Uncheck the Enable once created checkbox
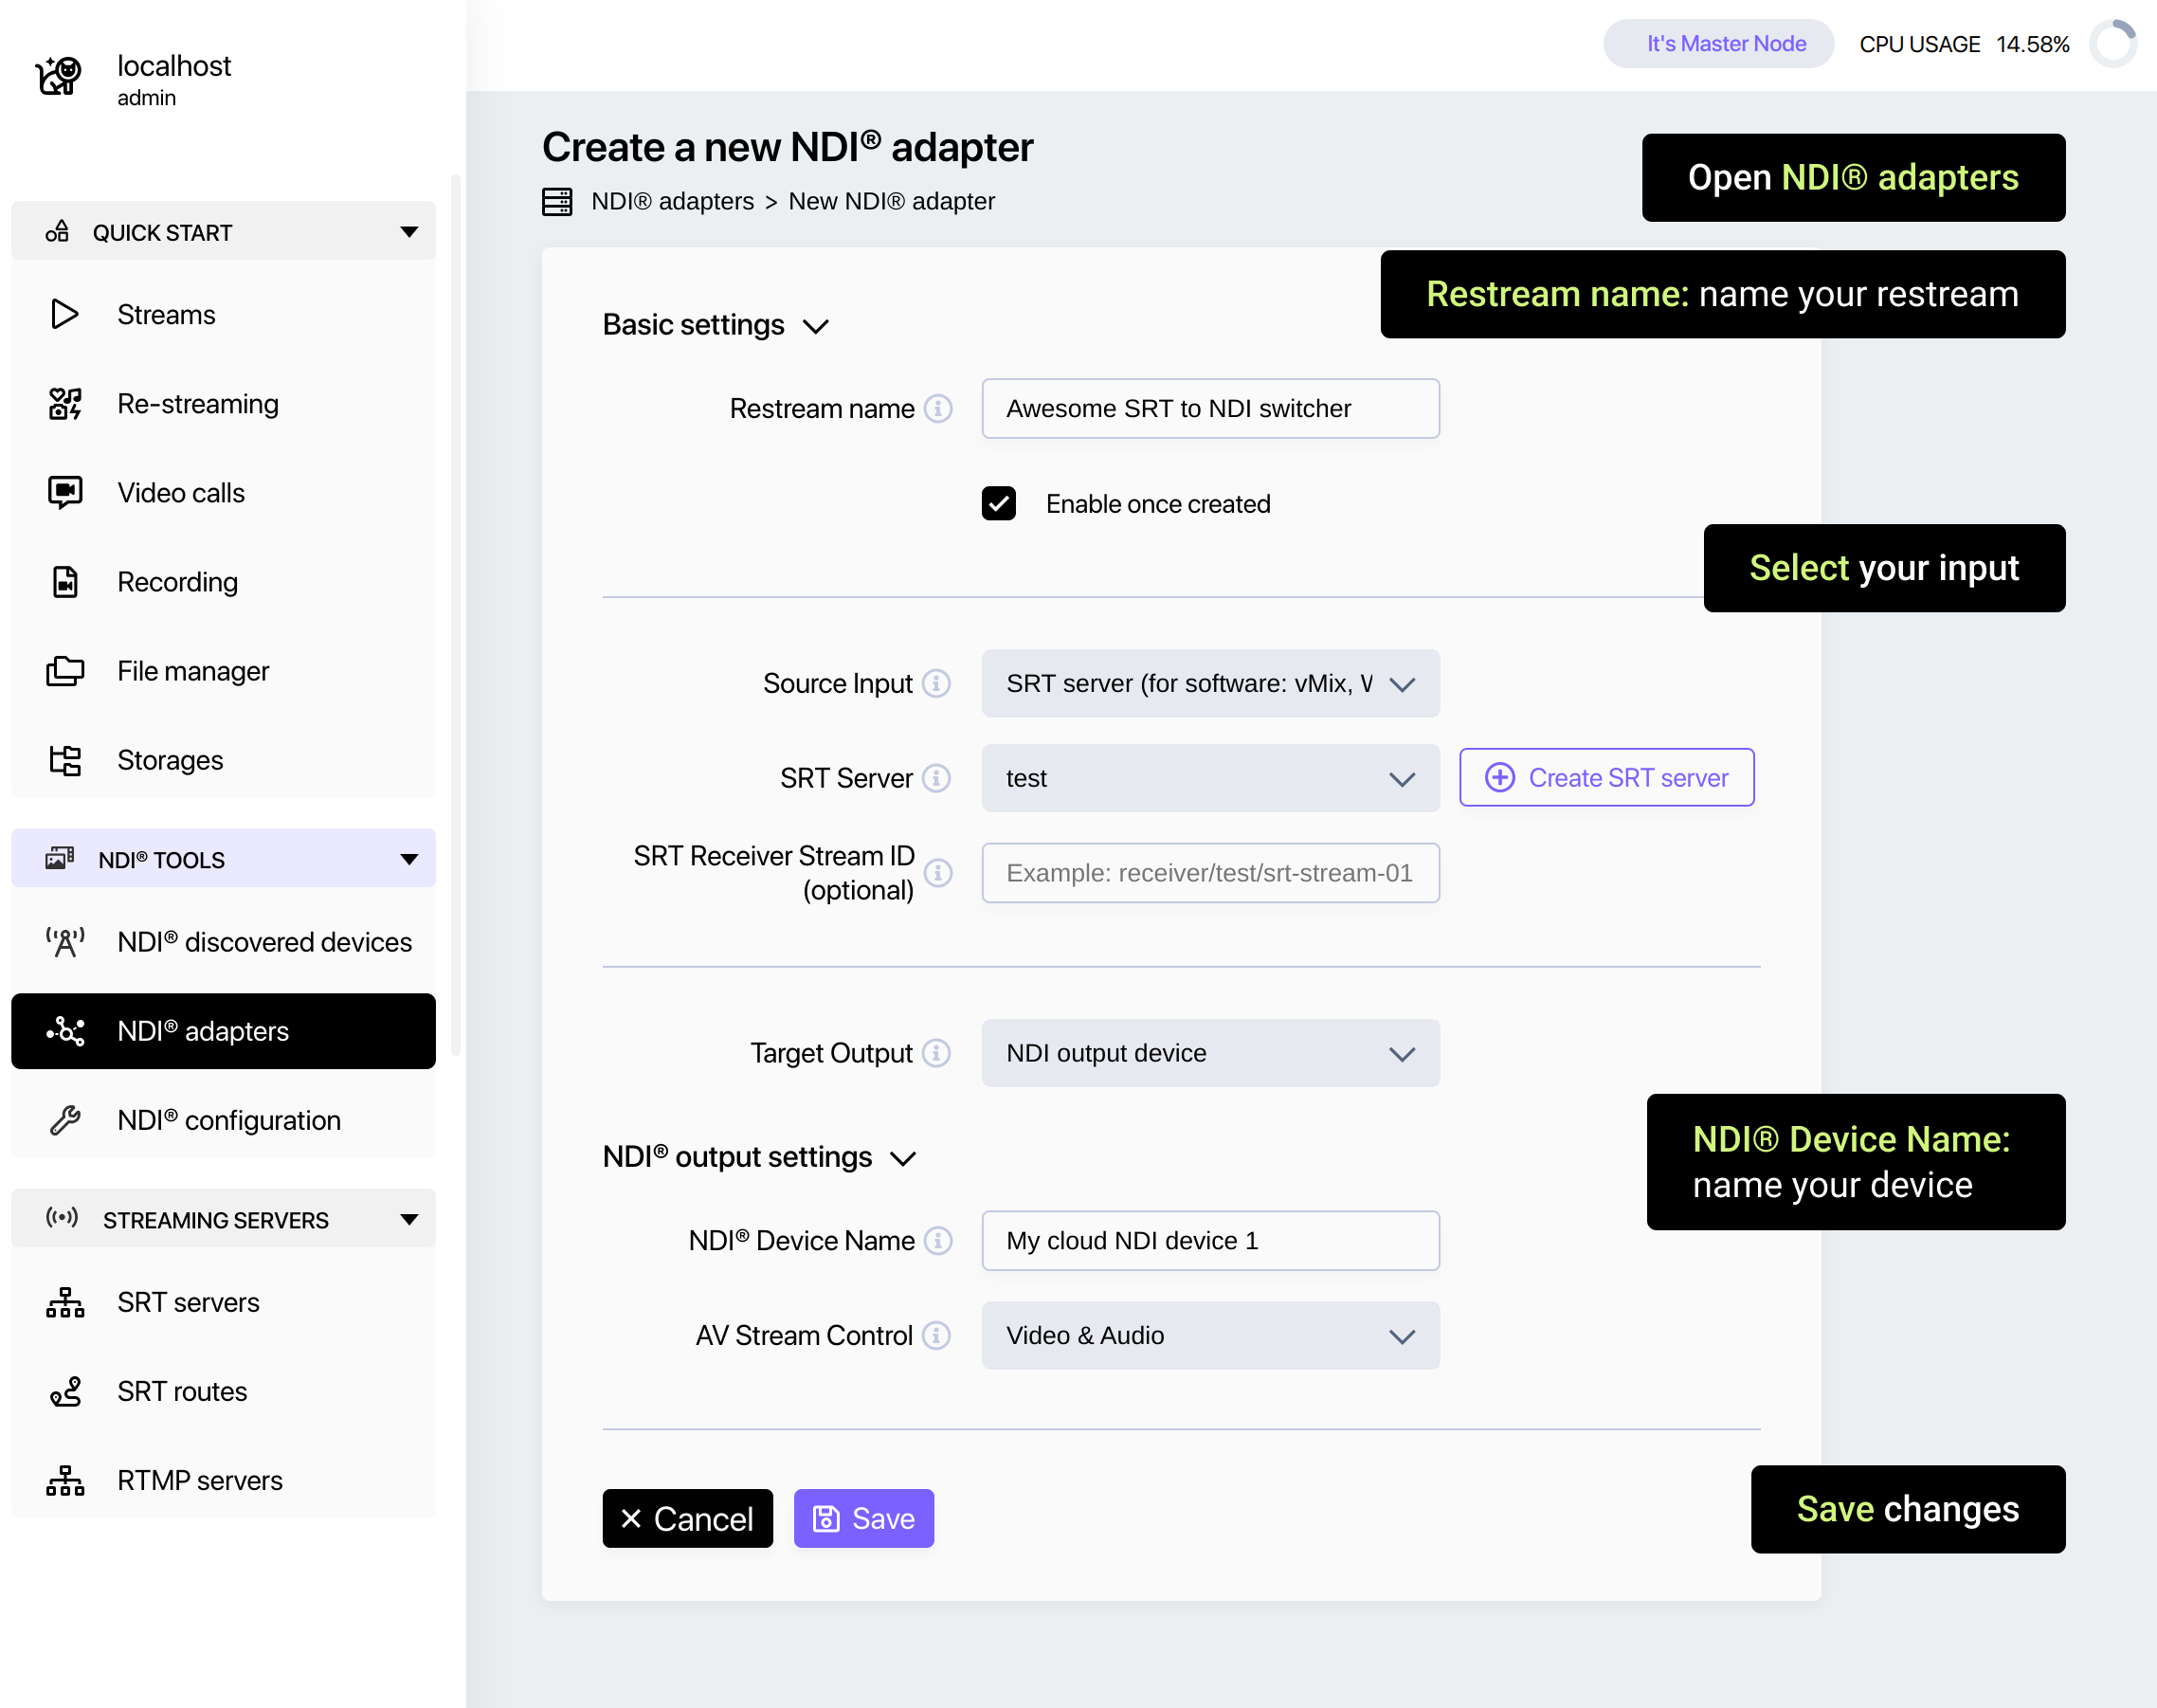Viewport: 2157px width, 1708px height. 998,504
